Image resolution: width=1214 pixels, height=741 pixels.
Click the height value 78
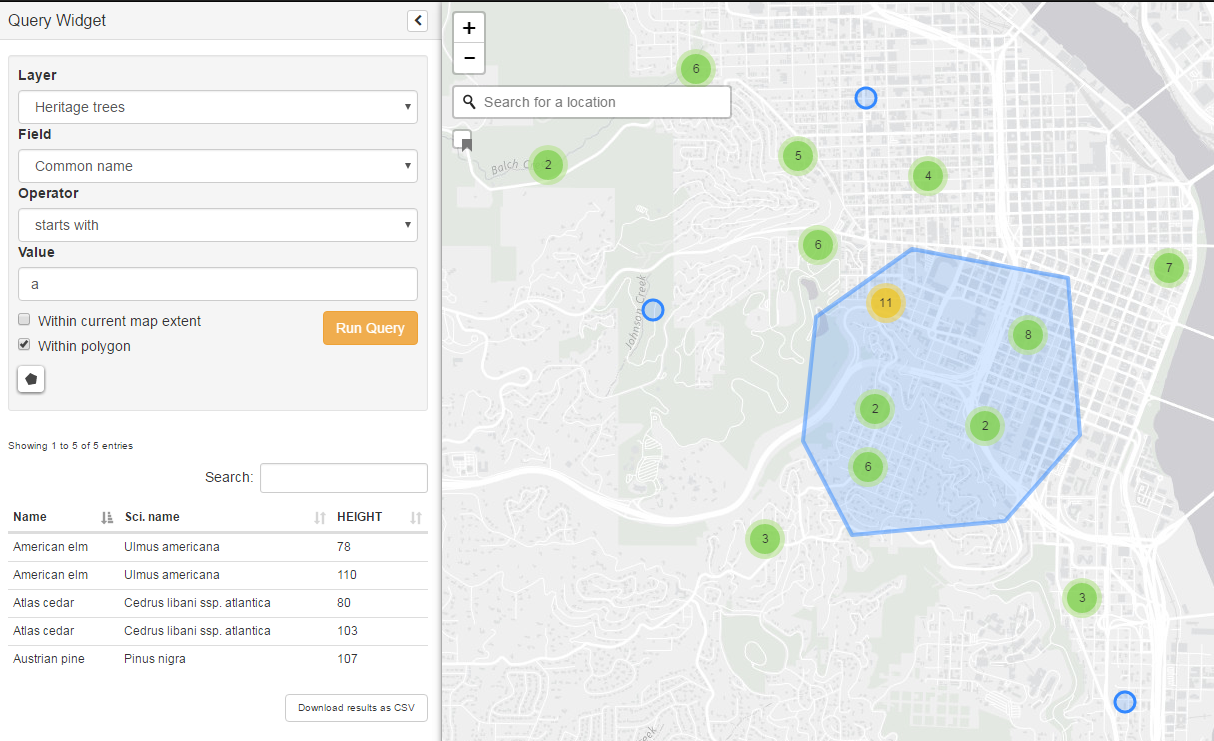pos(344,547)
